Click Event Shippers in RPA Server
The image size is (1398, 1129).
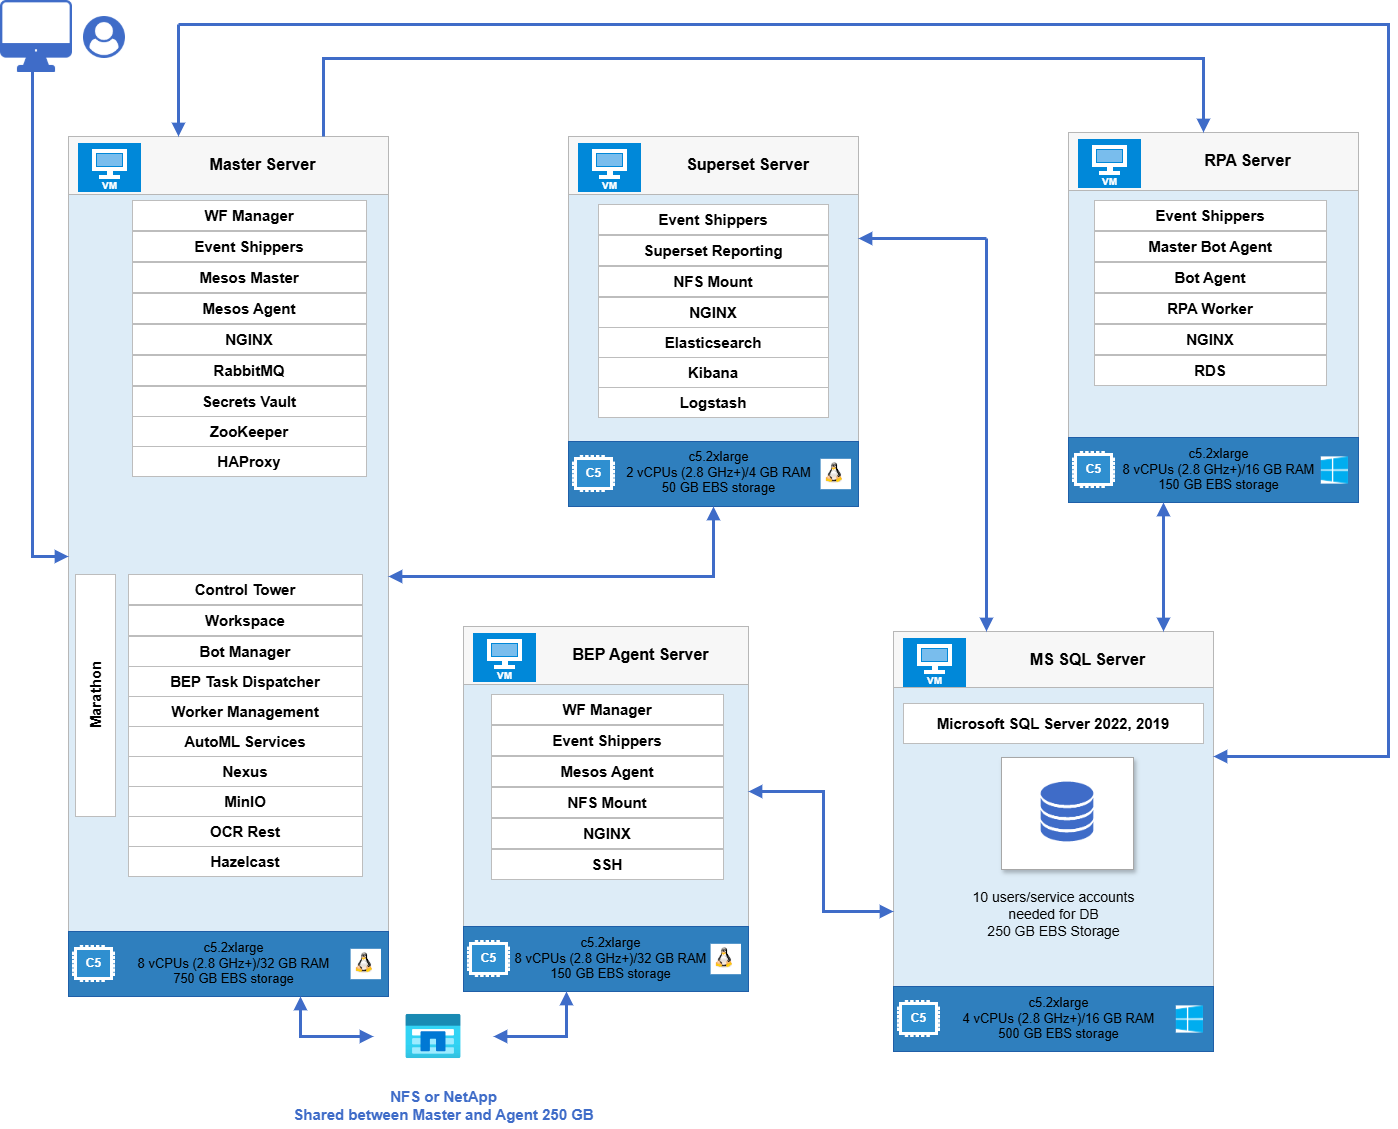(x=1210, y=216)
